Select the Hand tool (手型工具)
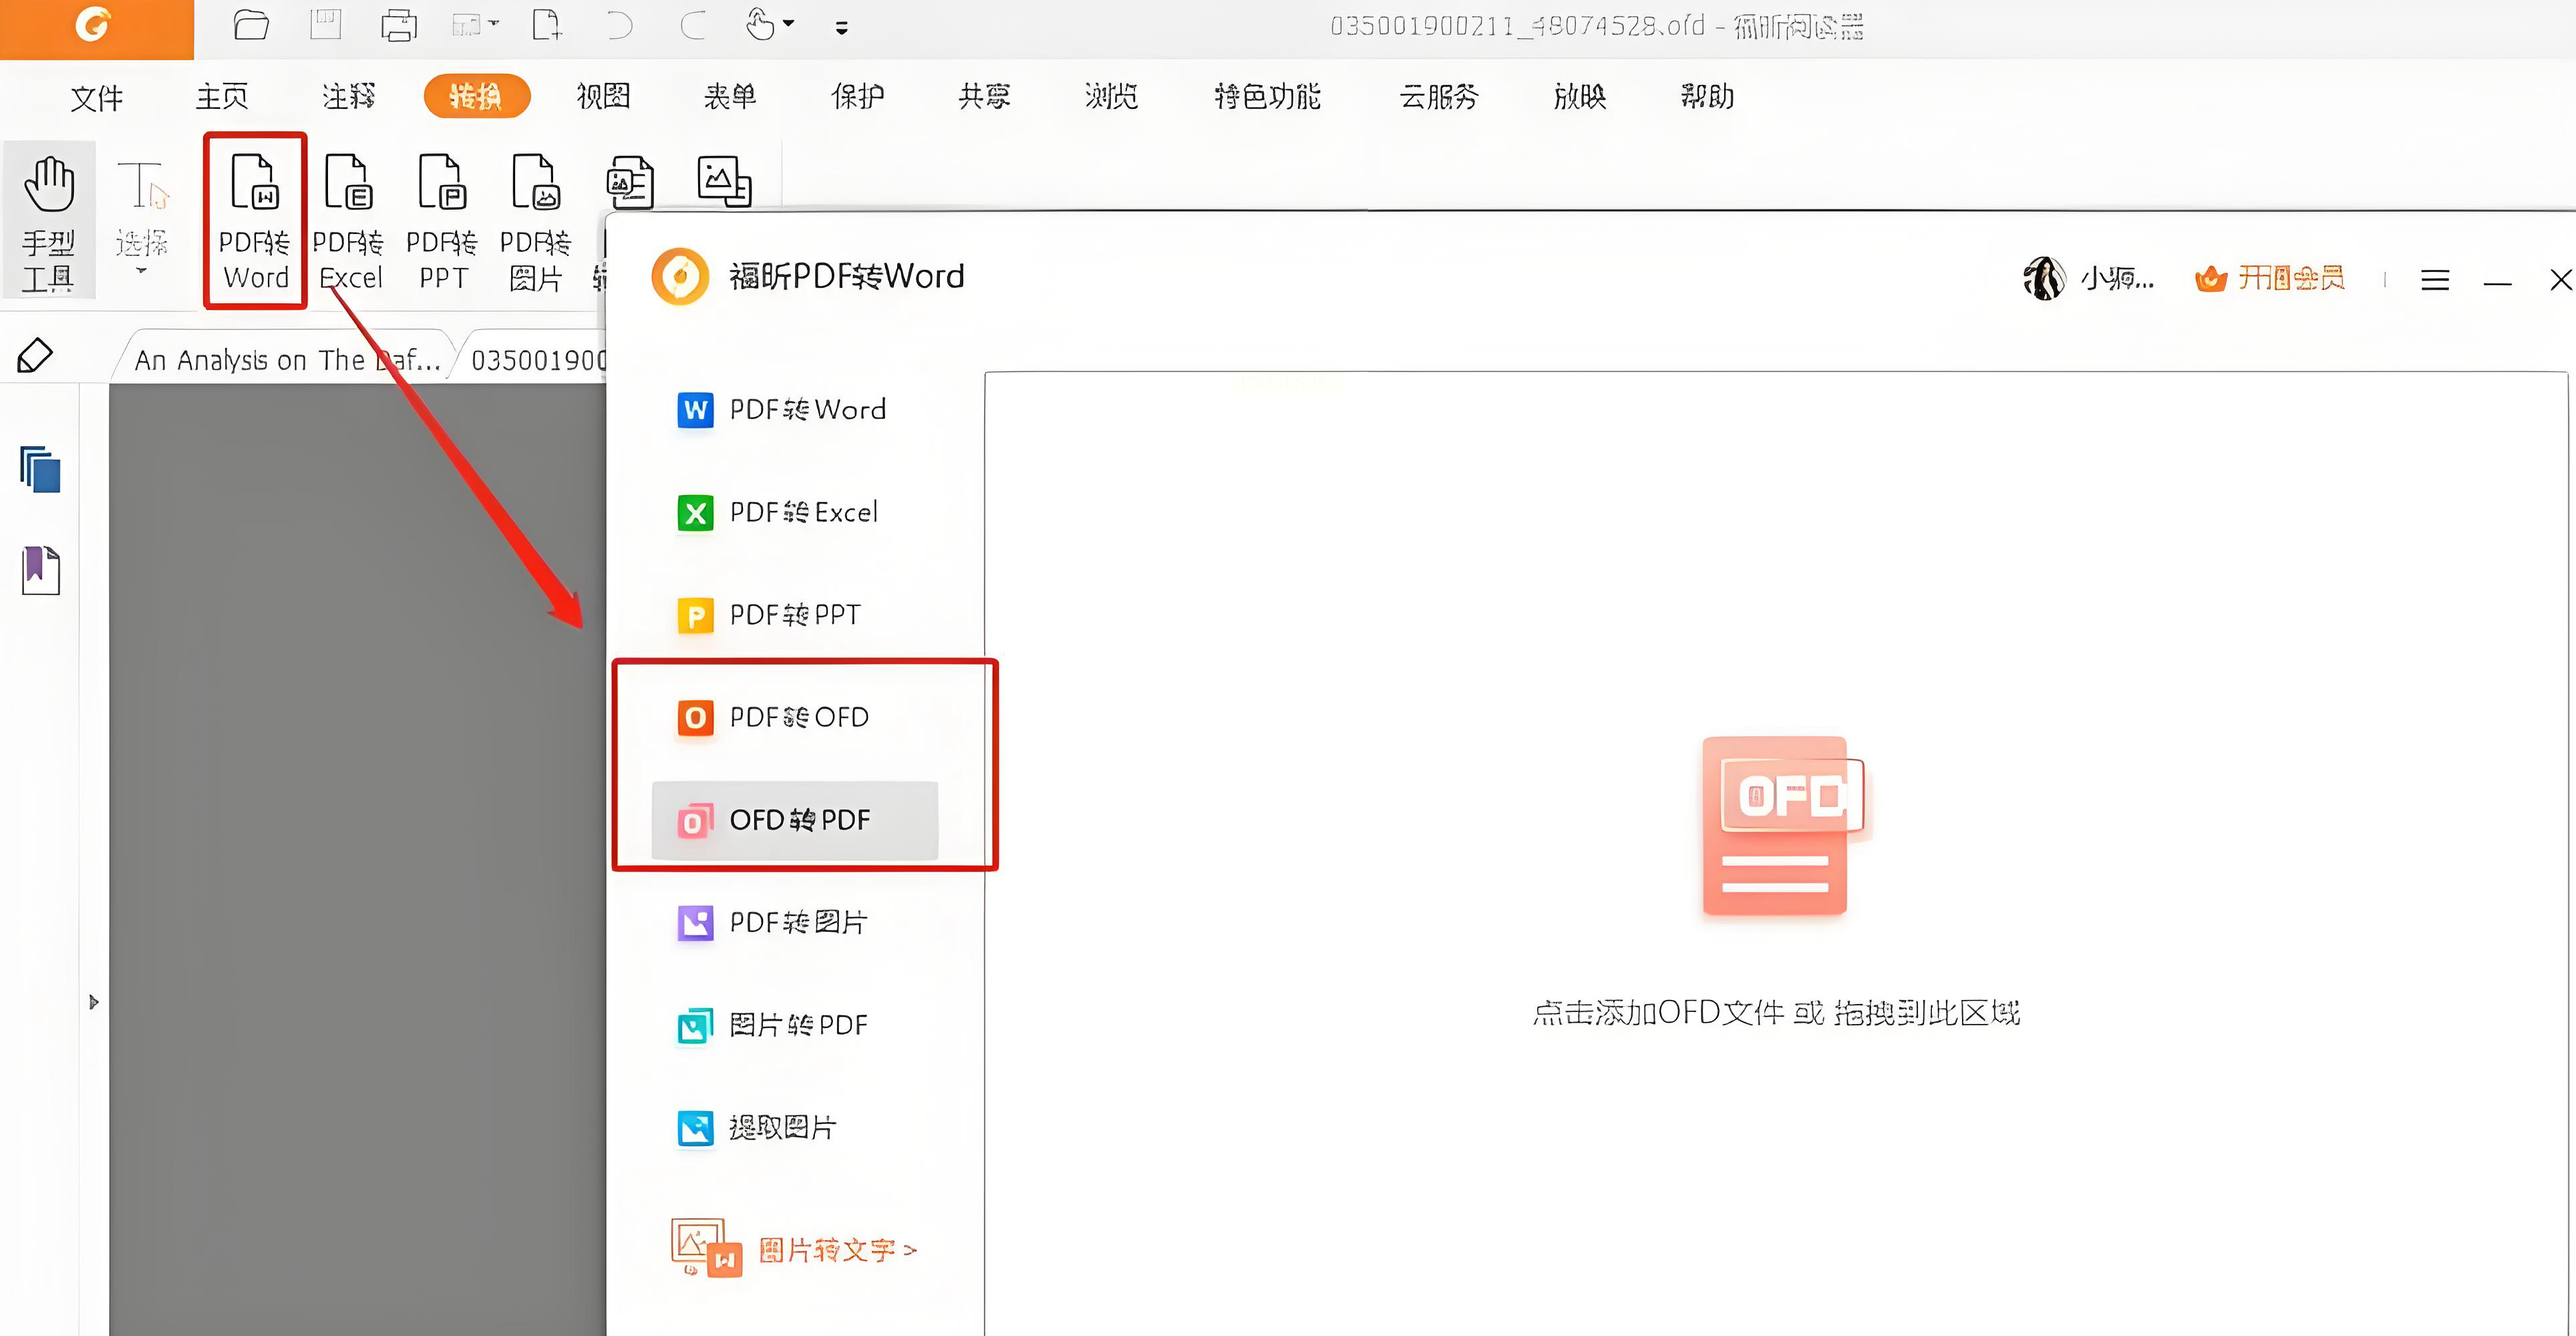The width and height of the screenshot is (2576, 1336). click(x=49, y=221)
